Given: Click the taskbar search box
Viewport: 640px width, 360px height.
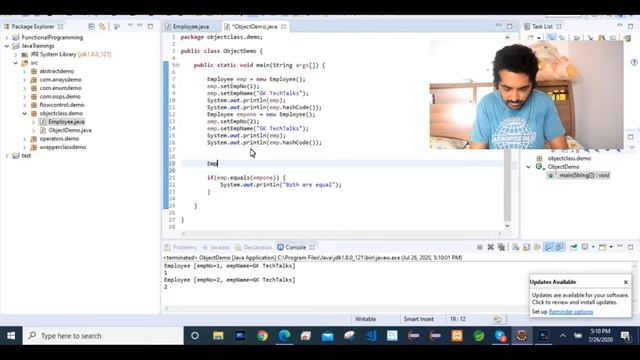Looking at the screenshot, I should 103,336.
